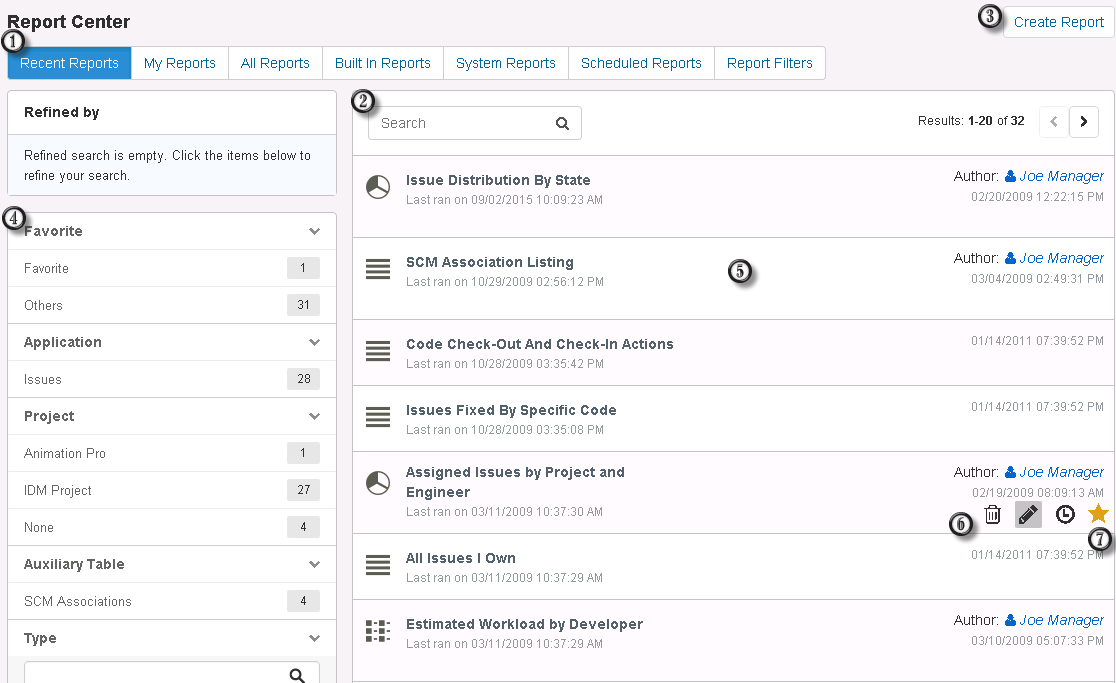The height and width of the screenshot is (683, 1116).
Task: Click the Type filter search magnifier icon
Action: coord(297,675)
